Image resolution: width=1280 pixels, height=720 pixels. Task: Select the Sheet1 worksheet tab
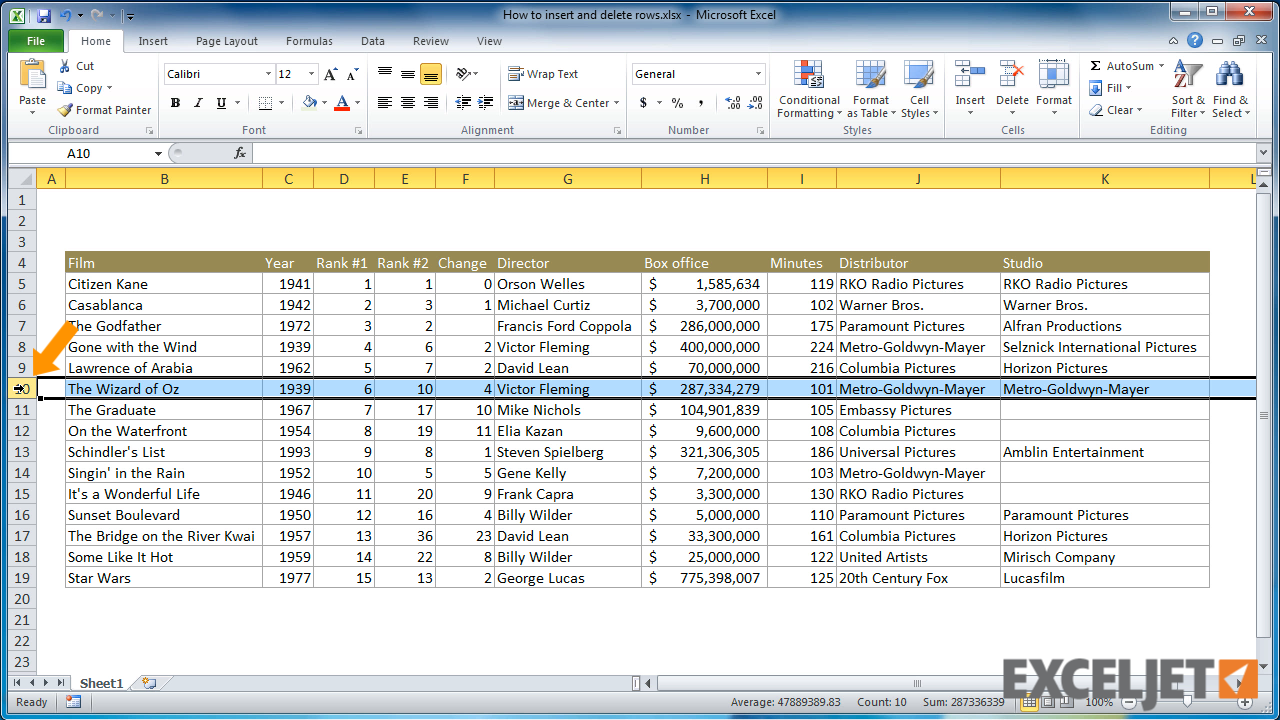click(101, 683)
